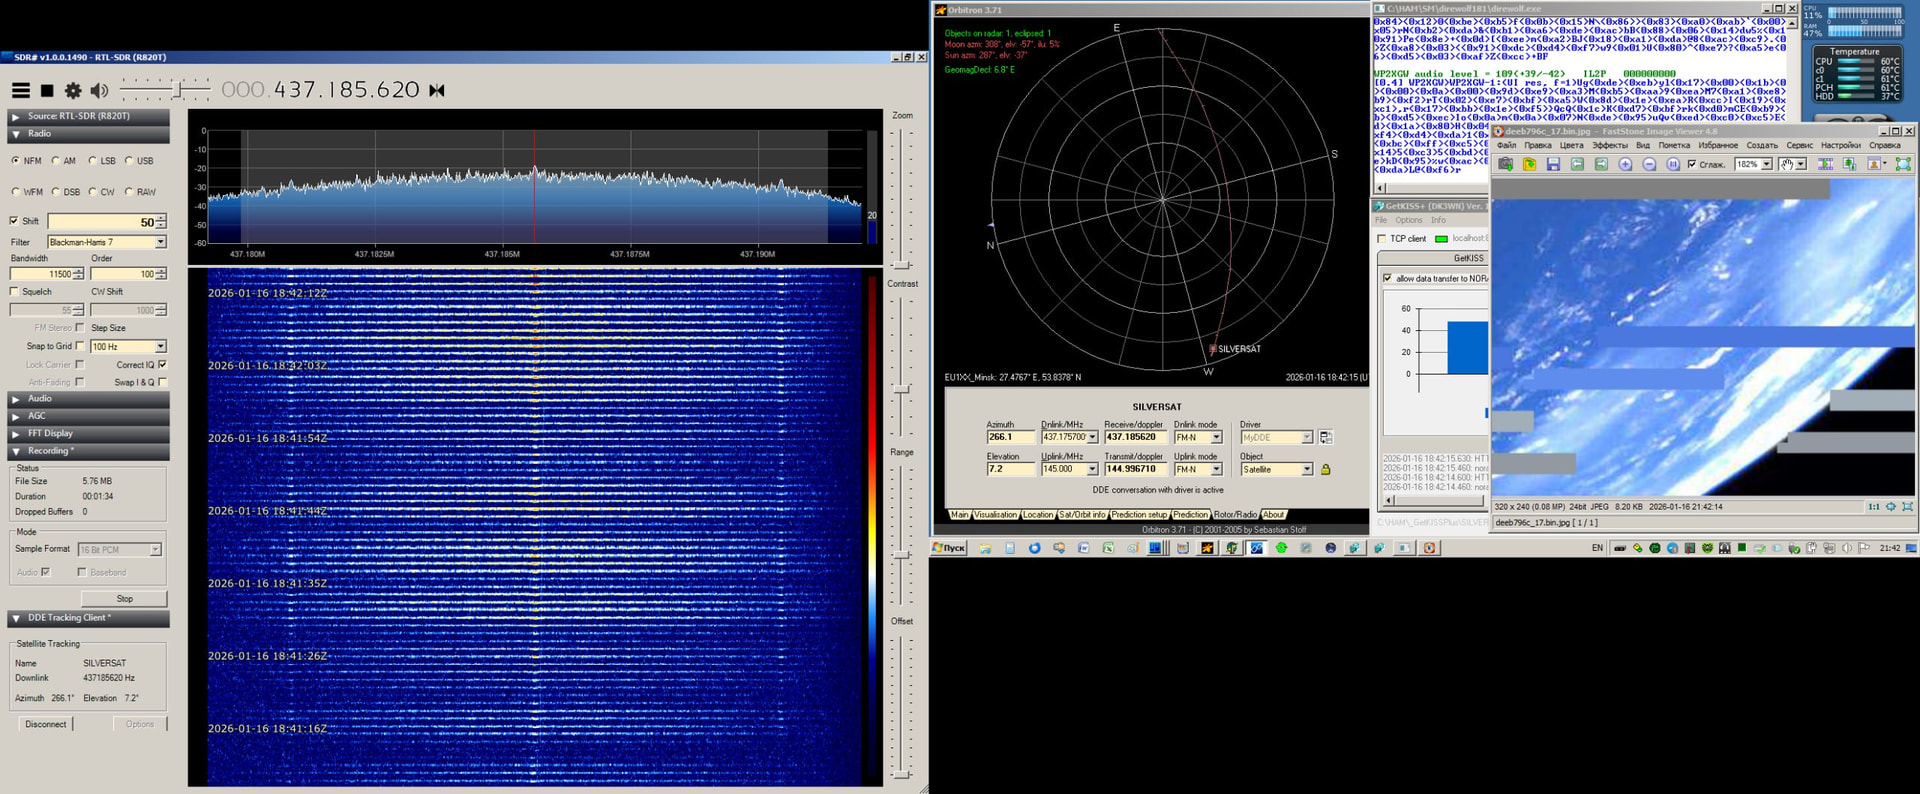Zoom in using FastStone plus icon

coord(1625,164)
